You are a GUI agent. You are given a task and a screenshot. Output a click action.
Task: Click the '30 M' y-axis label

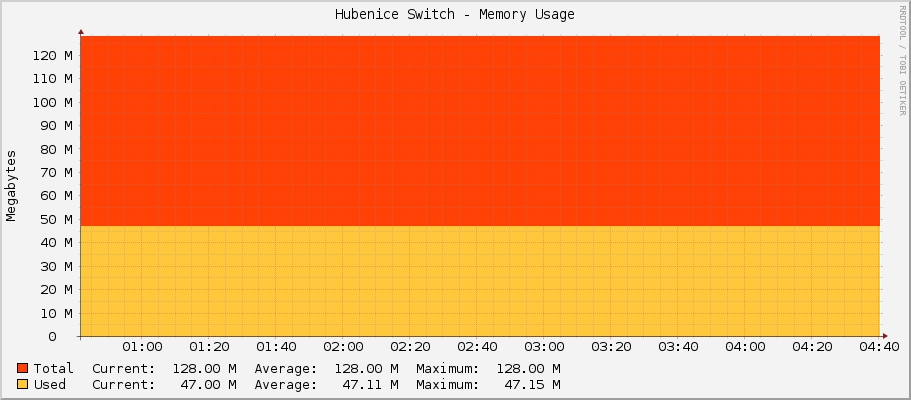pyautogui.click(x=56, y=266)
